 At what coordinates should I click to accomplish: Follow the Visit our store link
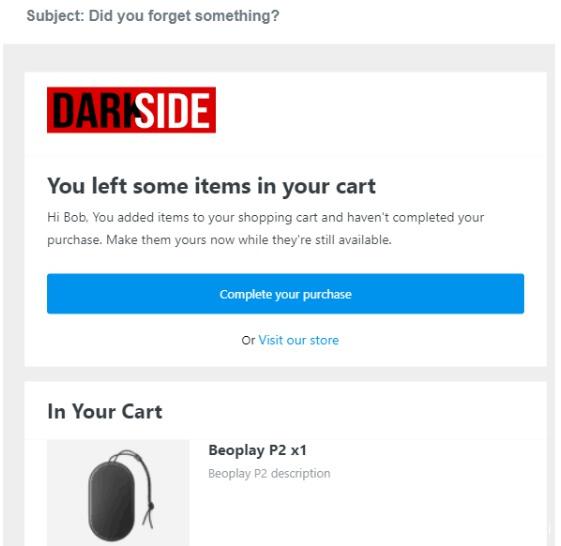pos(298,340)
